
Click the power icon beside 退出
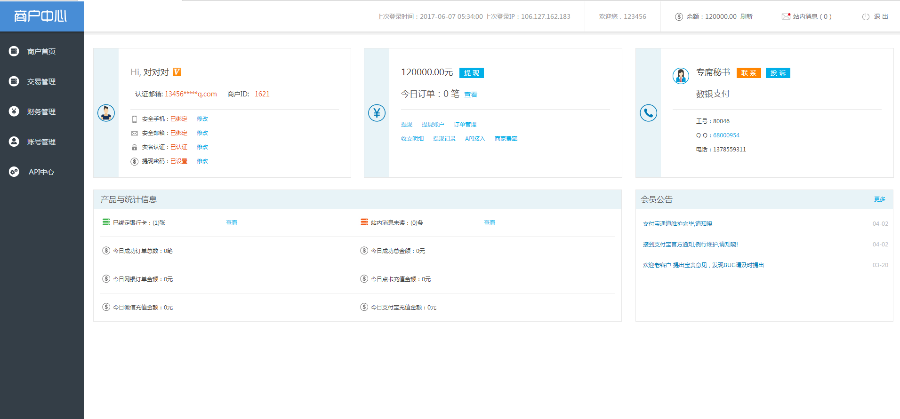tap(866, 17)
